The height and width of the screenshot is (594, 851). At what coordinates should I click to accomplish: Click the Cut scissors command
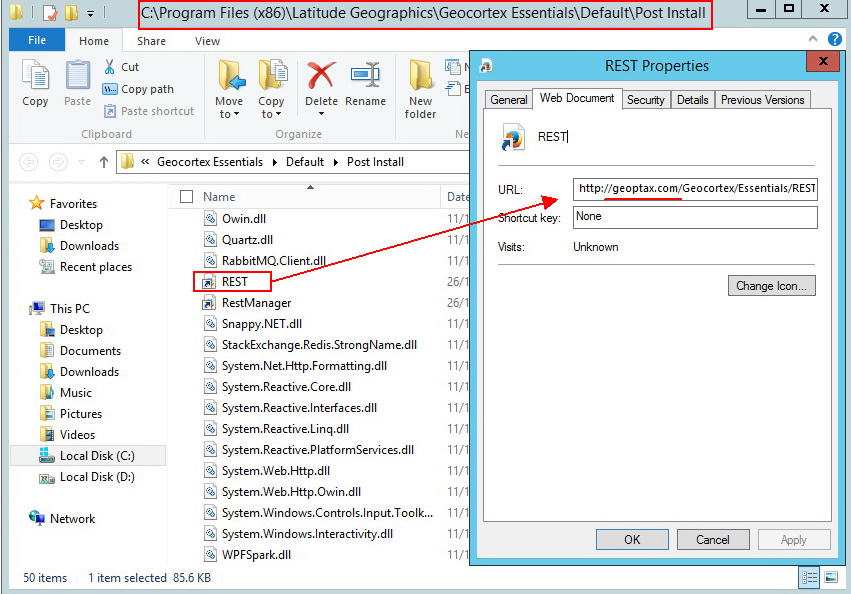(x=121, y=67)
